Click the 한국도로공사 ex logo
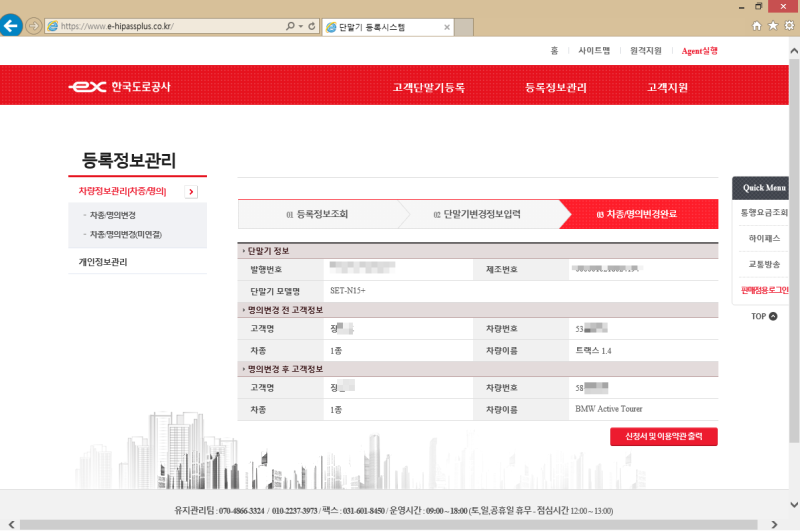Viewport: 800px width, 531px height. [x=119, y=86]
